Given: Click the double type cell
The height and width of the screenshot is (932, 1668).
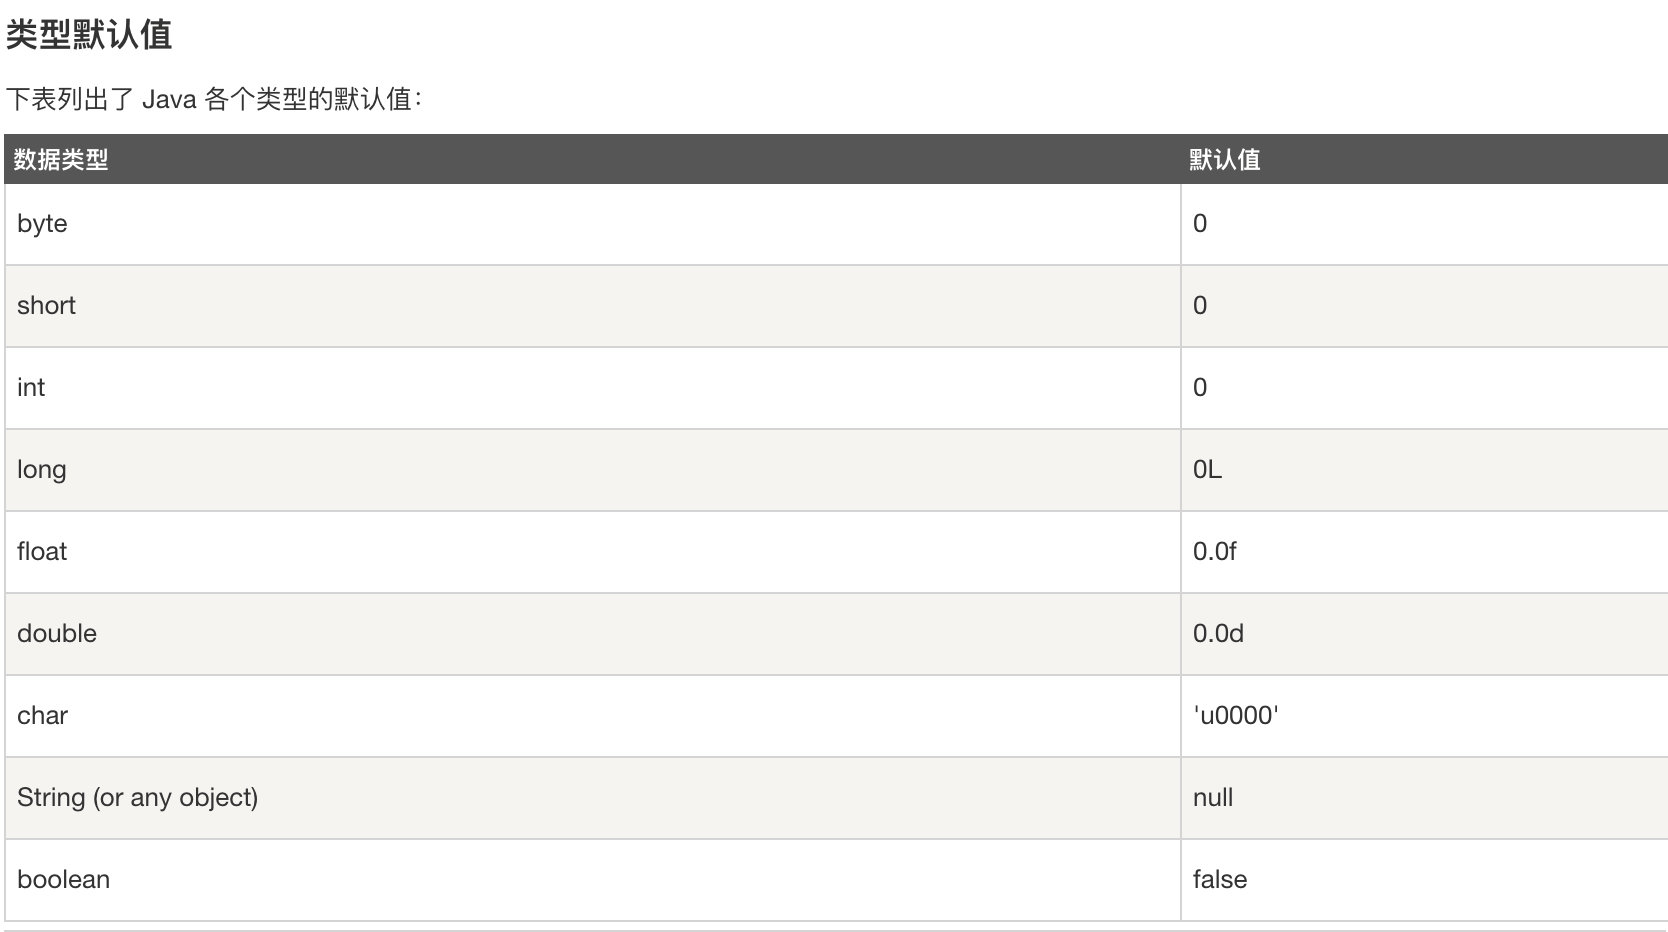Looking at the screenshot, I should (x=57, y=634).
